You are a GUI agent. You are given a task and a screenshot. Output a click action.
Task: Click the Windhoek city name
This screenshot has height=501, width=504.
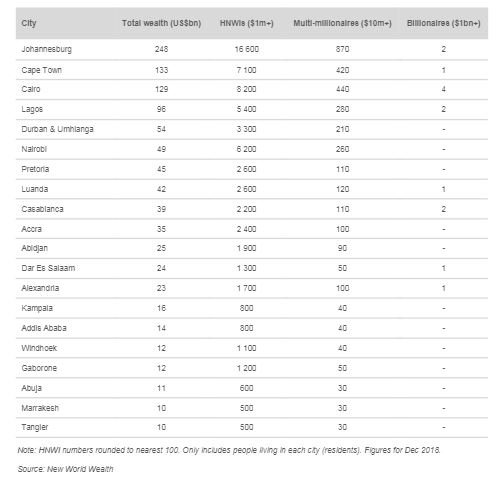[39, 348]
